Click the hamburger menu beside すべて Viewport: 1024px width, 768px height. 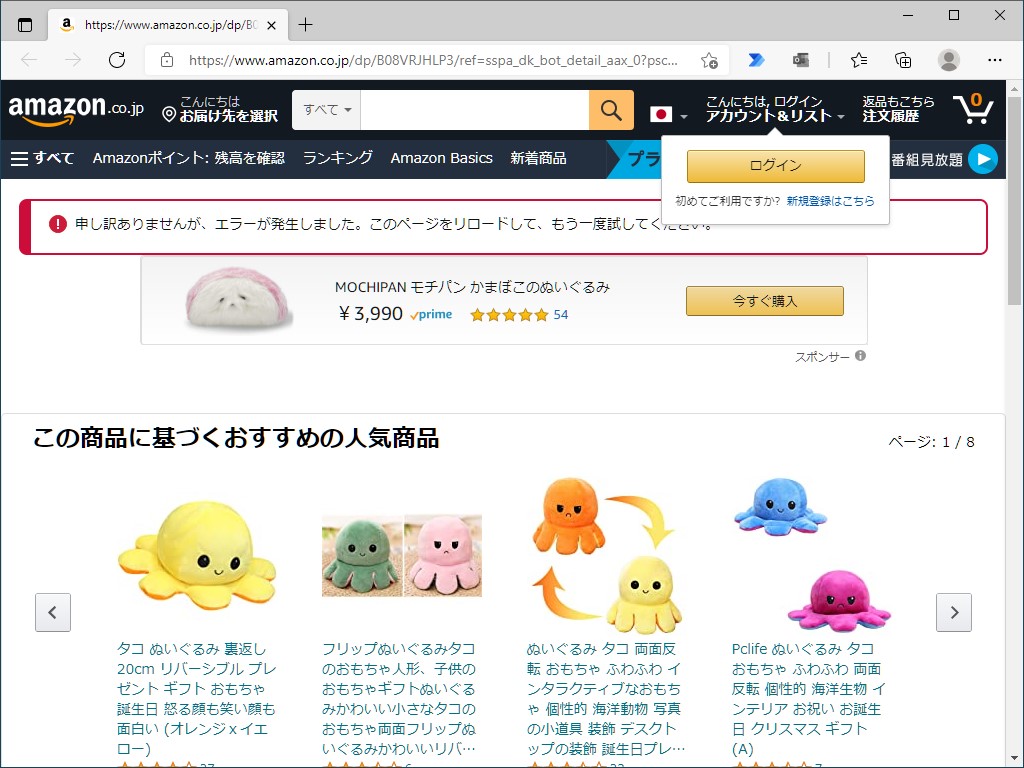(20, 158)
